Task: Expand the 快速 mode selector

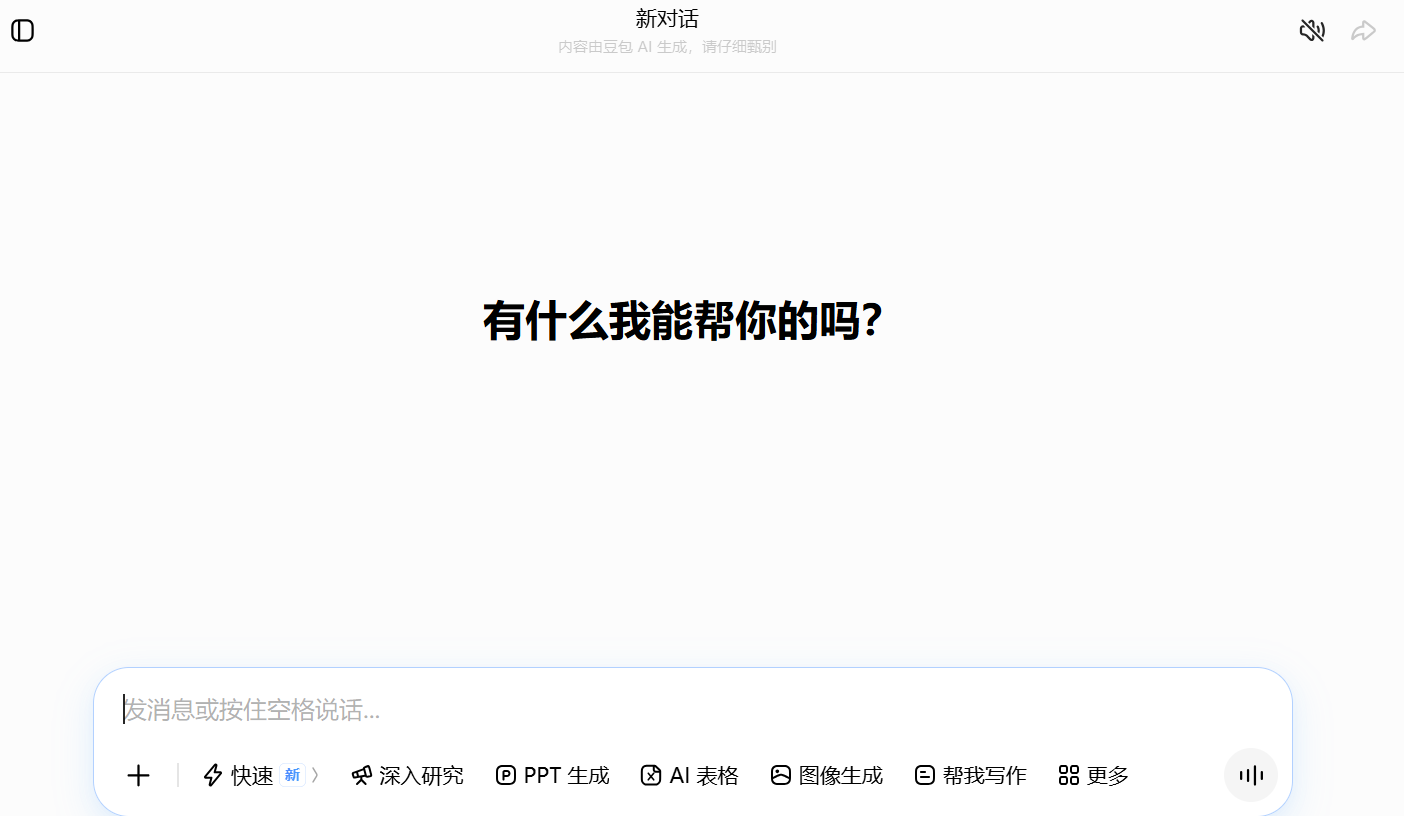Action: pos(261,775)
